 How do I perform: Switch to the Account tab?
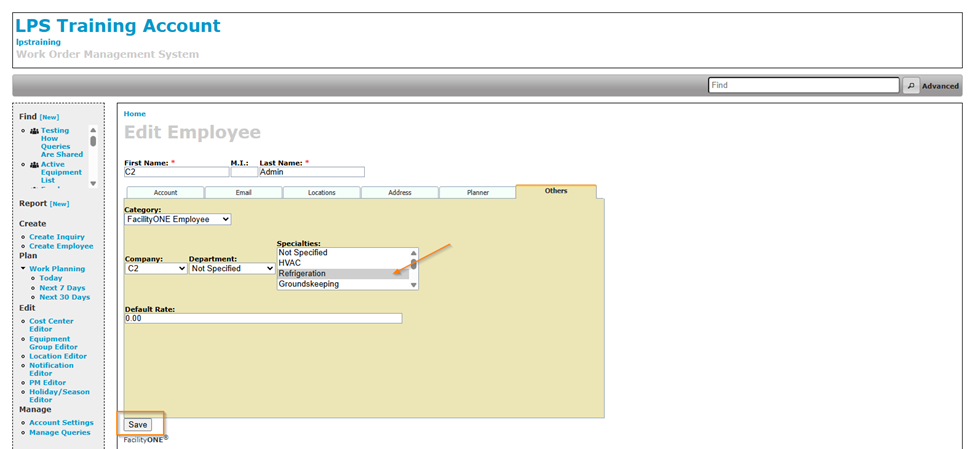pyautogui.click(x=165, y=192)
